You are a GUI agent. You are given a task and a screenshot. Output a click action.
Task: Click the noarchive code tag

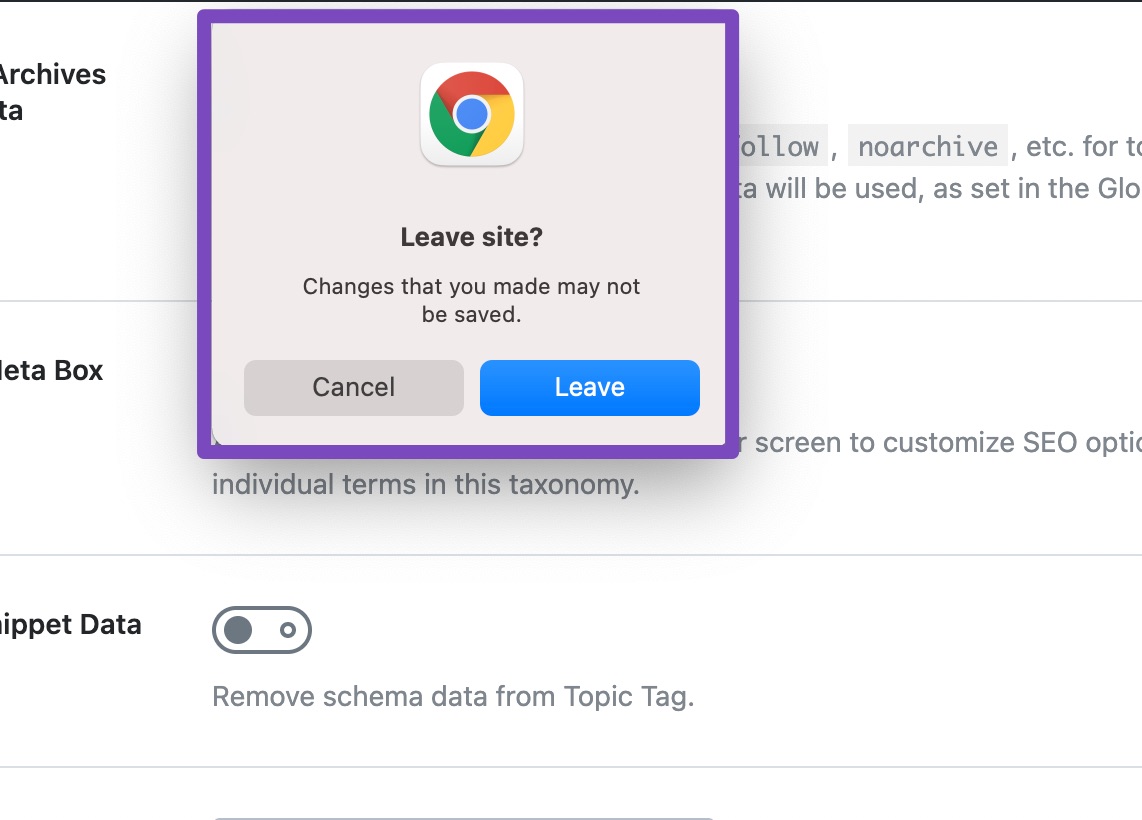927,146
